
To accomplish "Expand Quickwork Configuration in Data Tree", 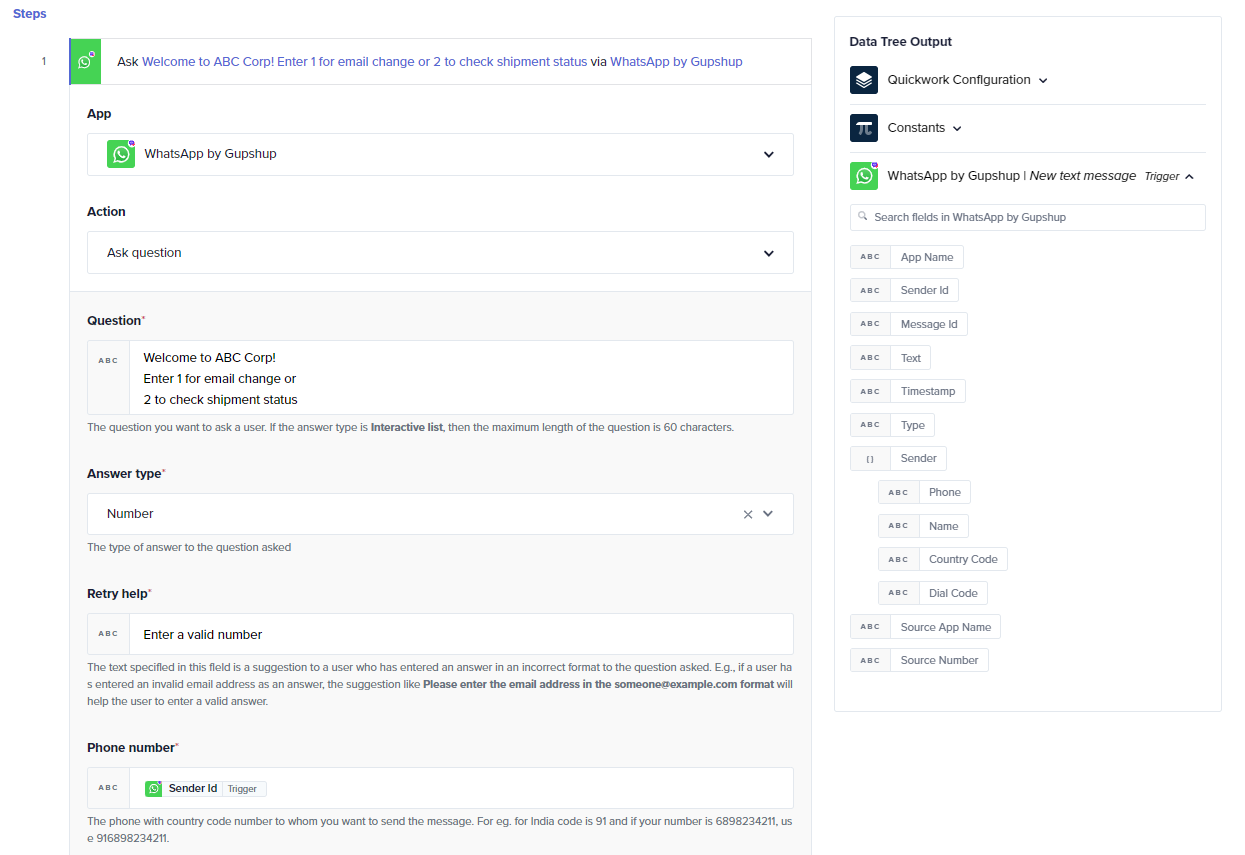I will click(1043, 80).
